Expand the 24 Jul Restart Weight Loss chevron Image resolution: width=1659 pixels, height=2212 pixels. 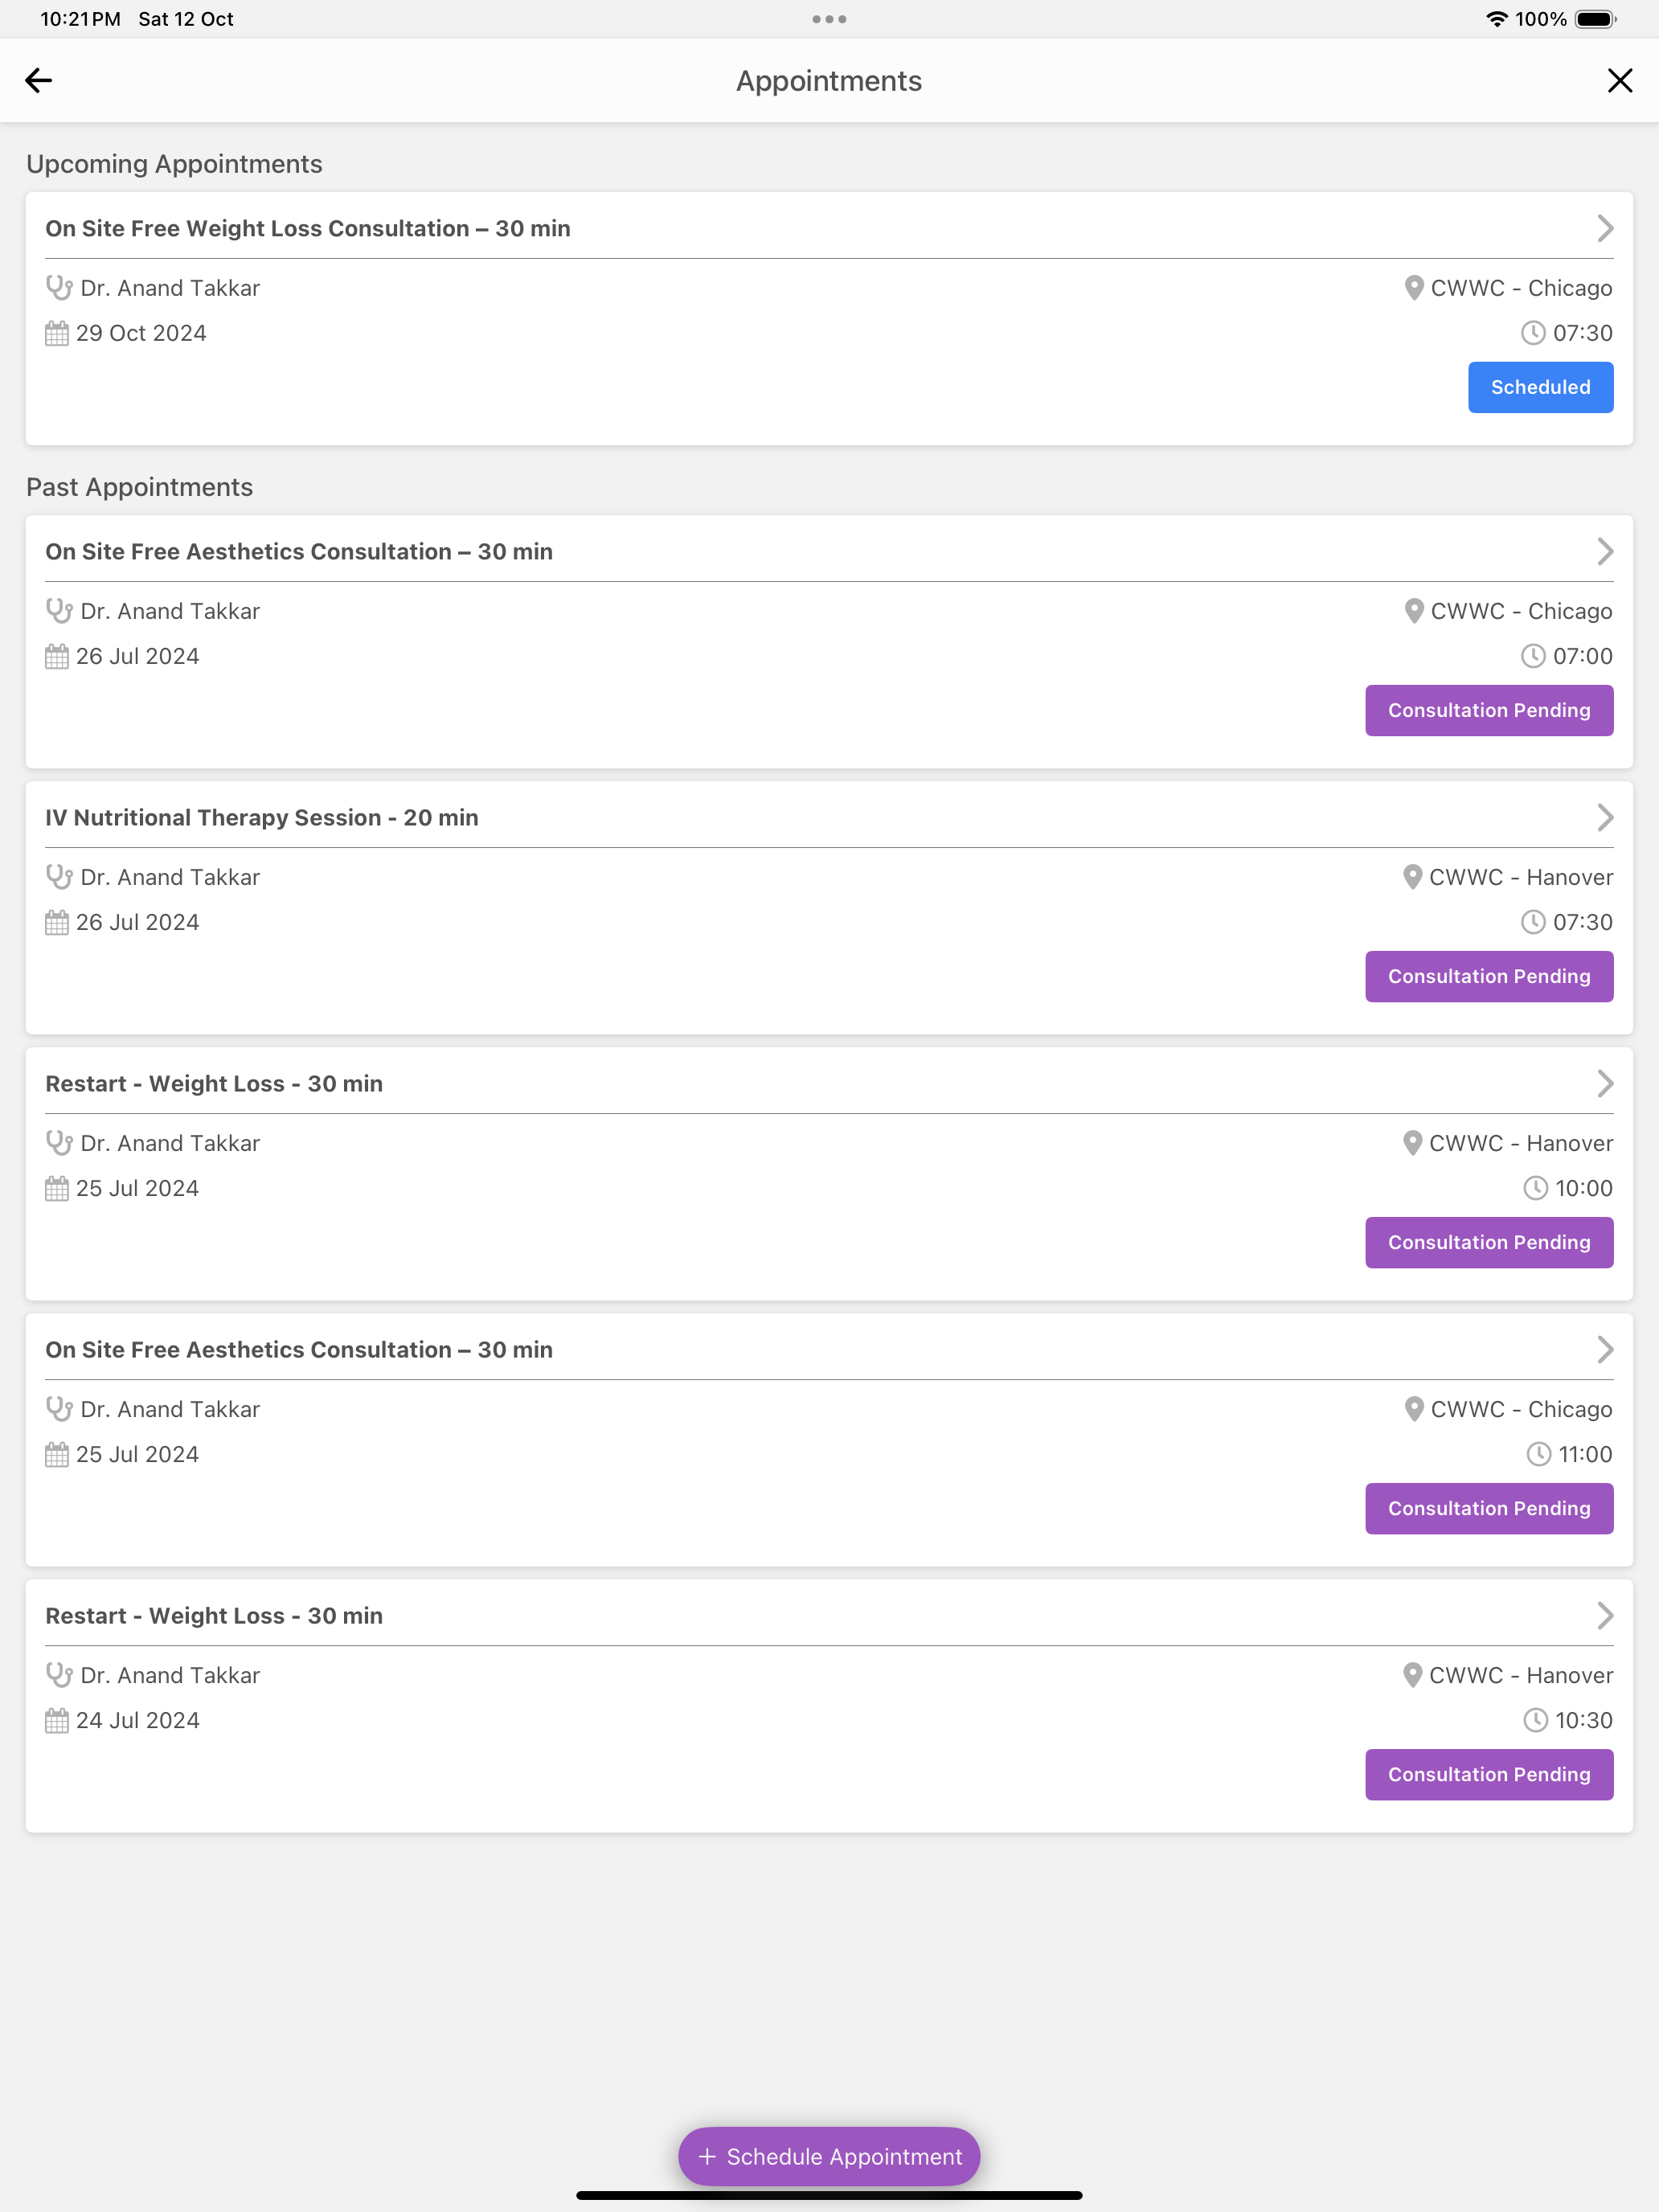coord(1604,1615)
